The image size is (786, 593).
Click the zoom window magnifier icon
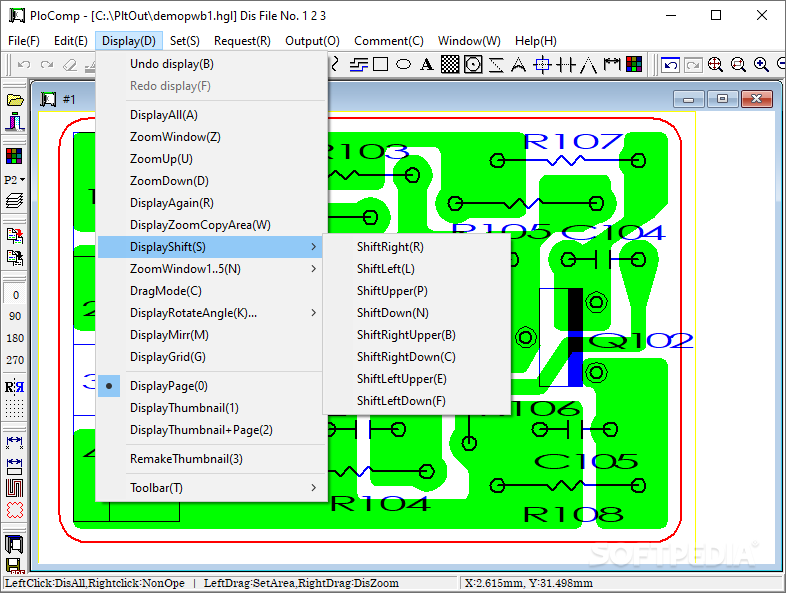point(738,65)
